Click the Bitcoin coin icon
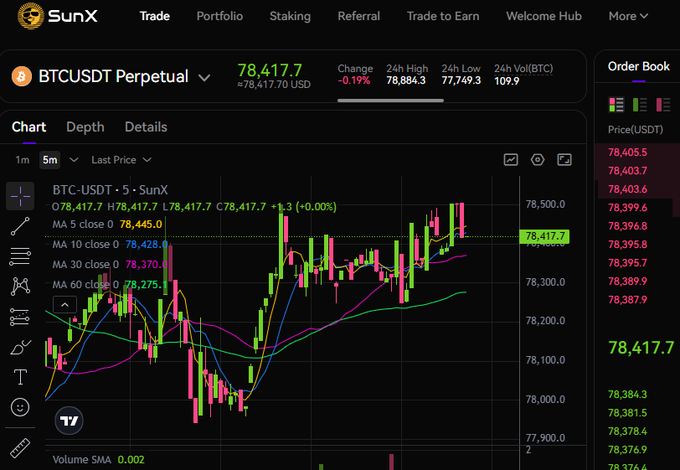 click(x=22, y=77)
